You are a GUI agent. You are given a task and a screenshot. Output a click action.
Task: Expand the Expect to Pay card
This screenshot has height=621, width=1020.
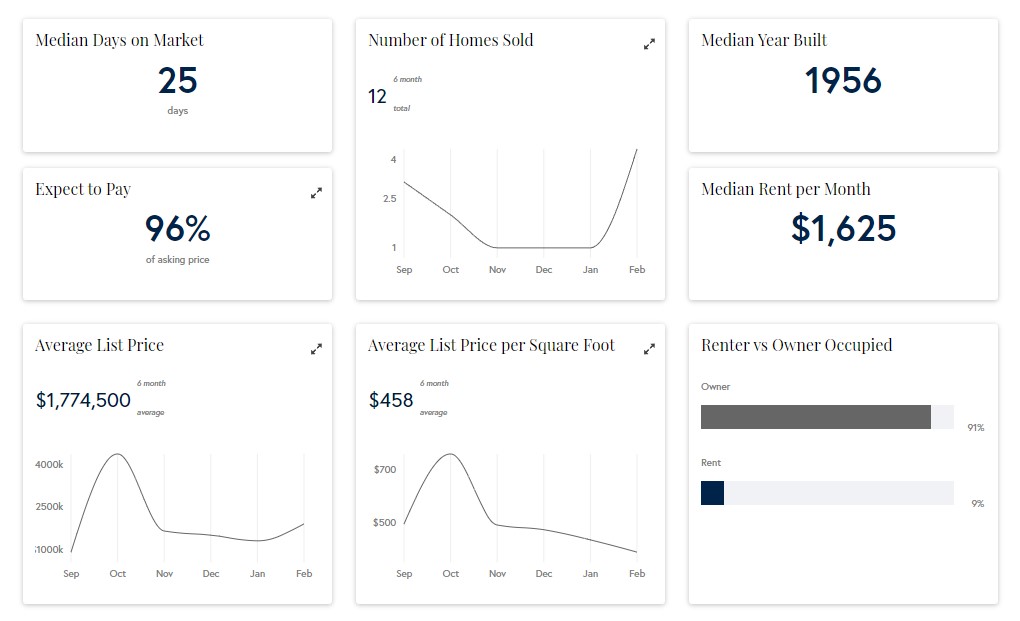click(316, 192)
